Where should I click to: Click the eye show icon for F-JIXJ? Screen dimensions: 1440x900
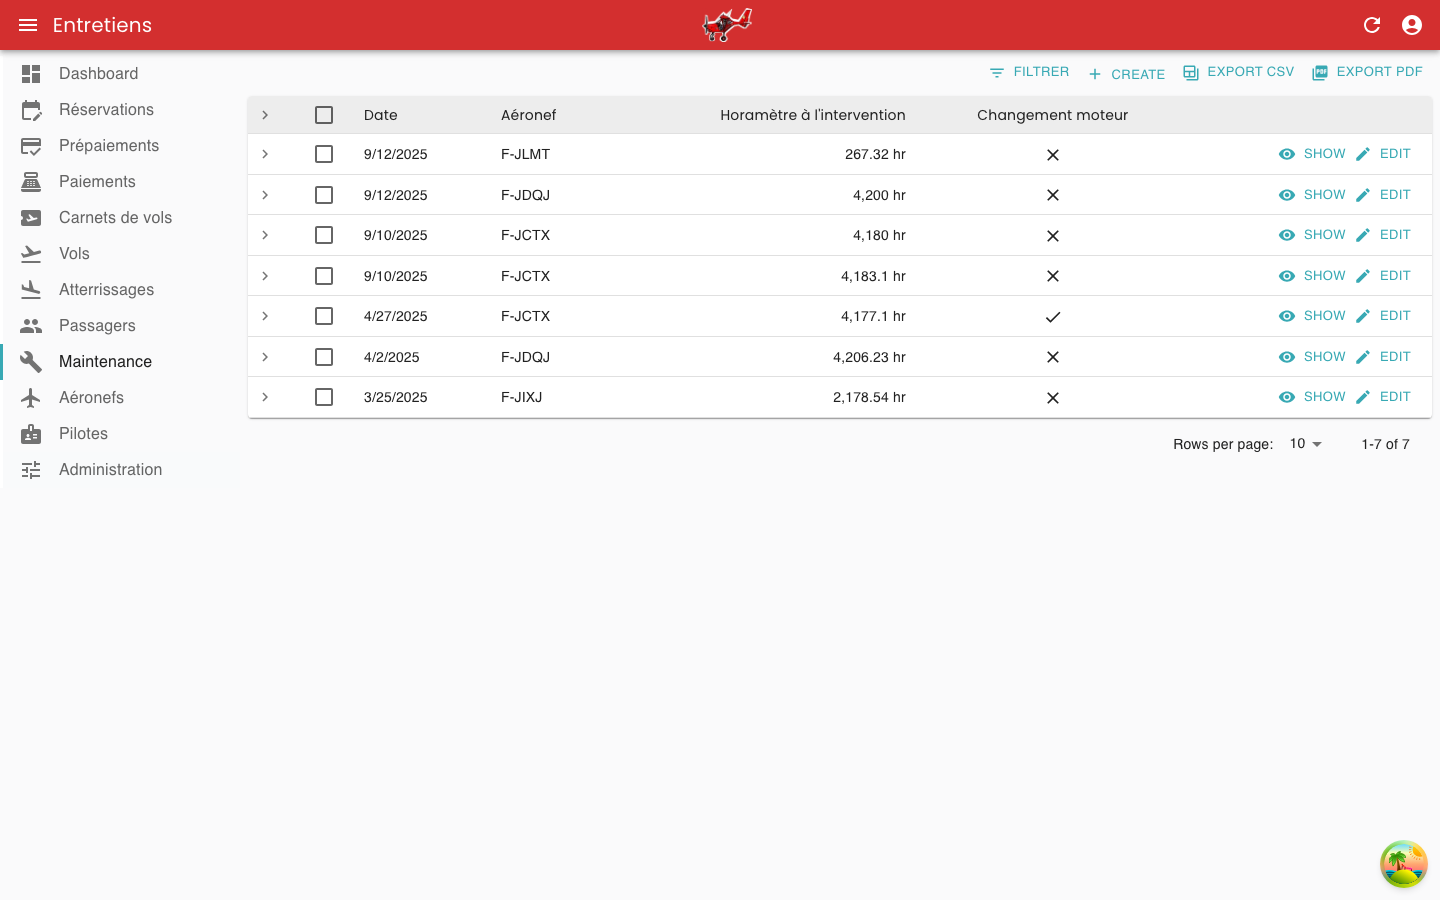tap(1287, 397)
